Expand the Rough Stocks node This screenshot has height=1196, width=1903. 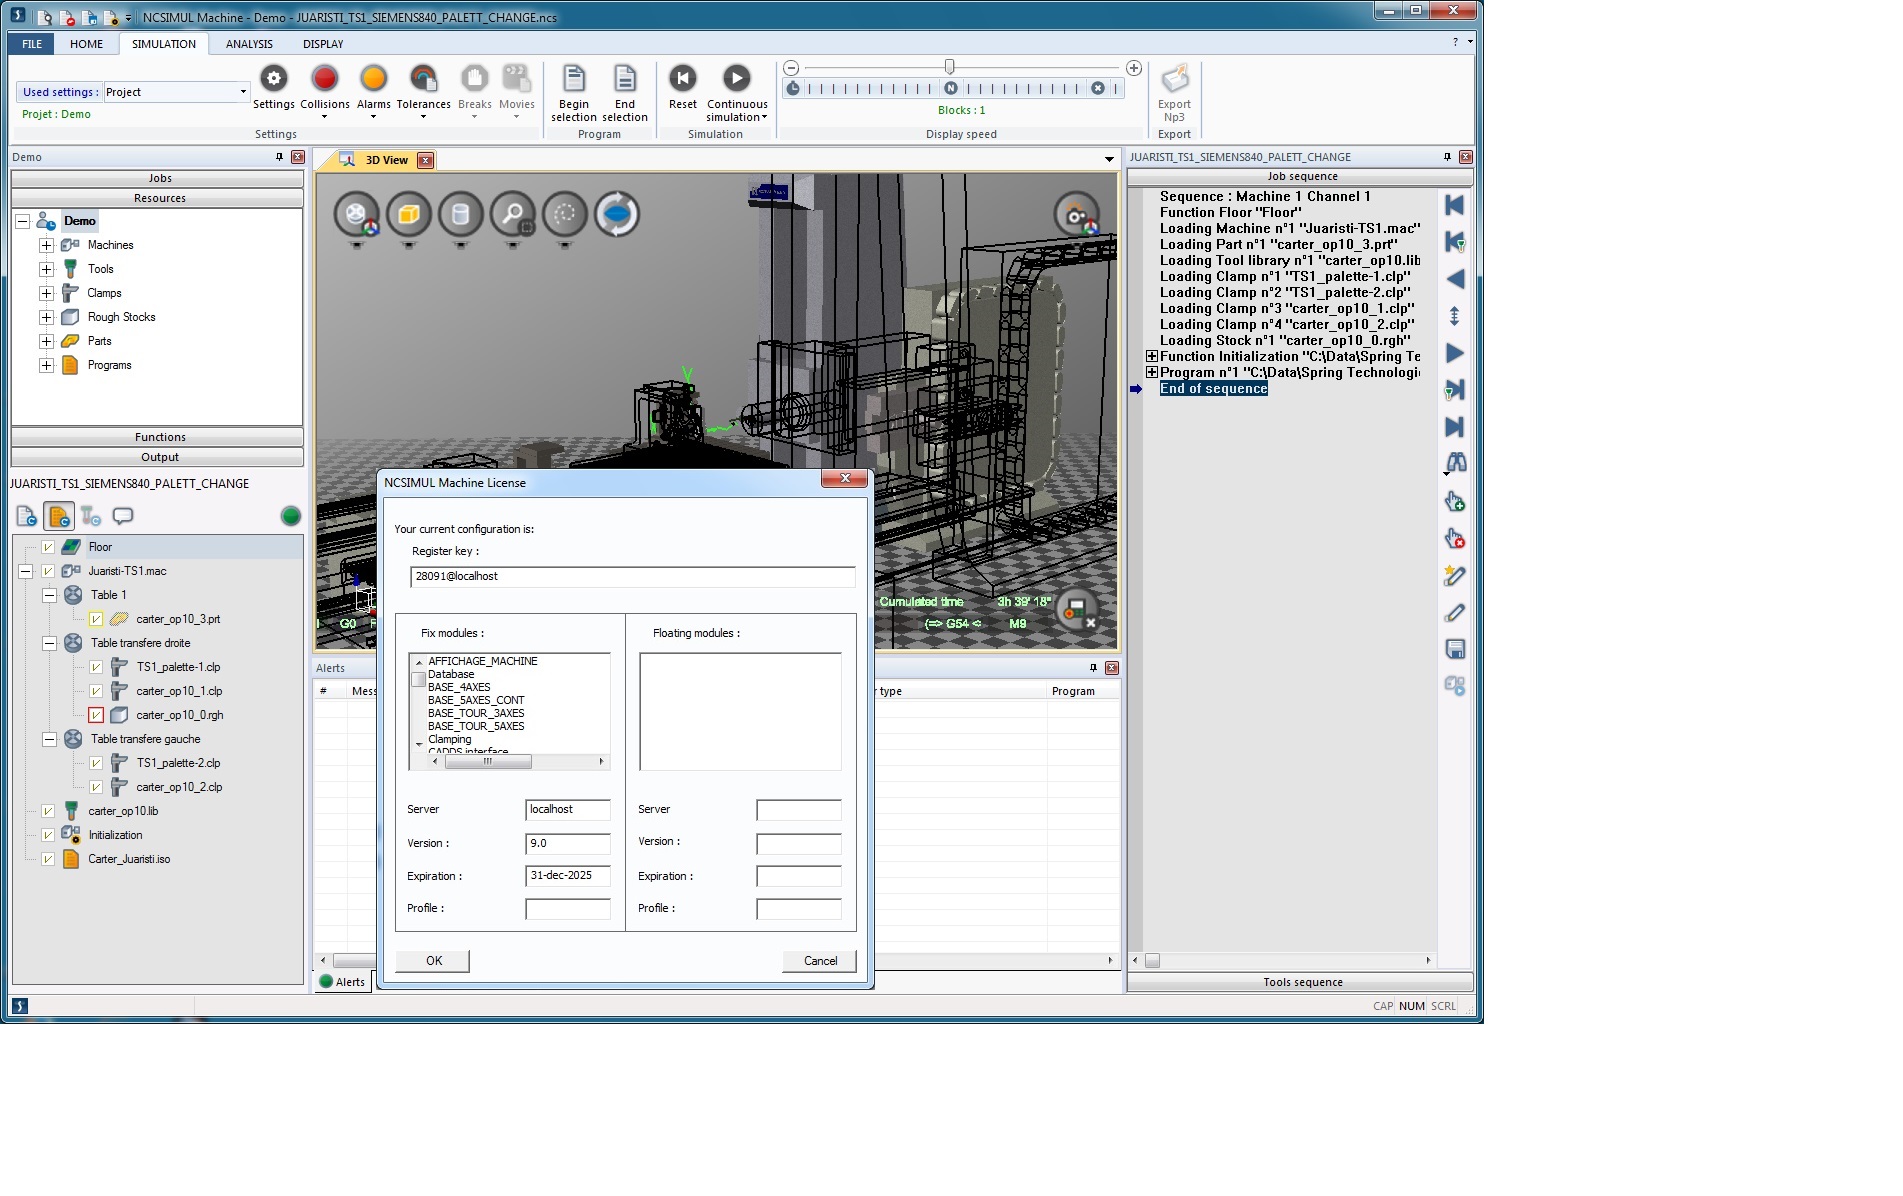(46, 317)
